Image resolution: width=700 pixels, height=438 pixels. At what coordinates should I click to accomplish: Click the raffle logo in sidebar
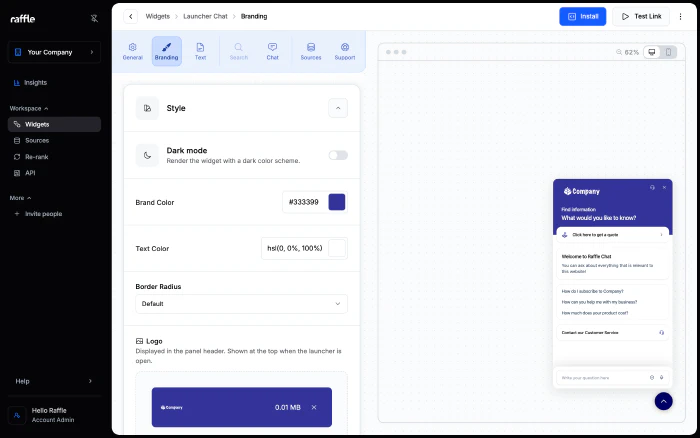(22, 19)
